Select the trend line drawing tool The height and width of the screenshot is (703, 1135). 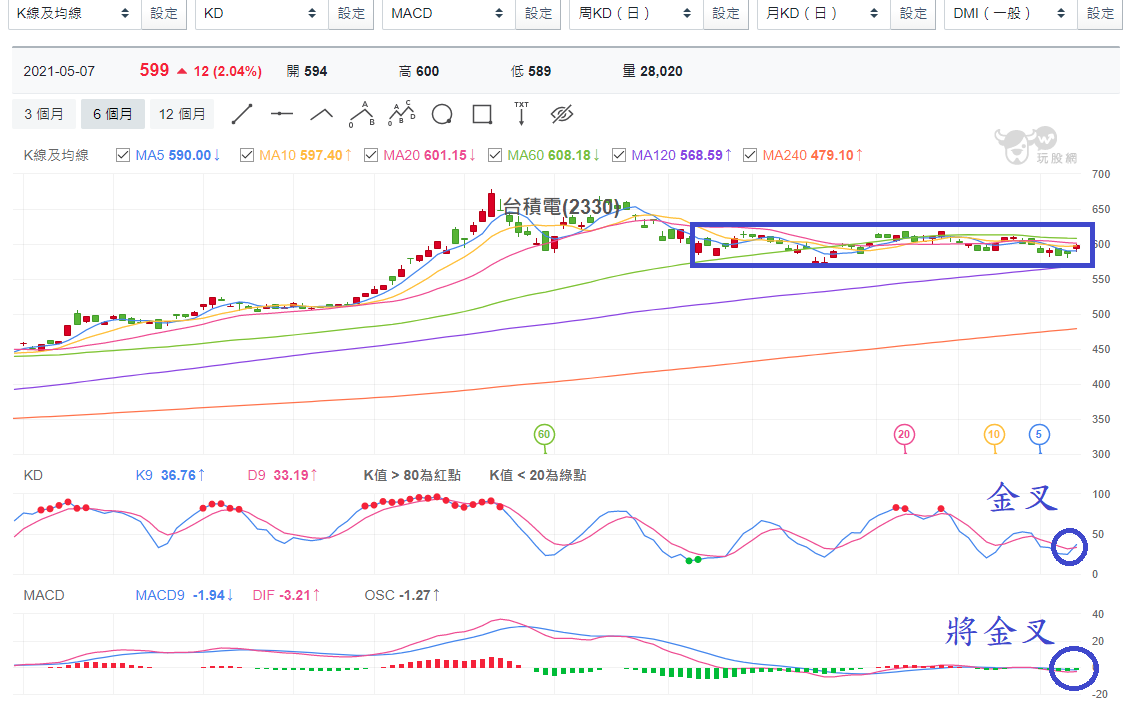click(x=242, y=114)
